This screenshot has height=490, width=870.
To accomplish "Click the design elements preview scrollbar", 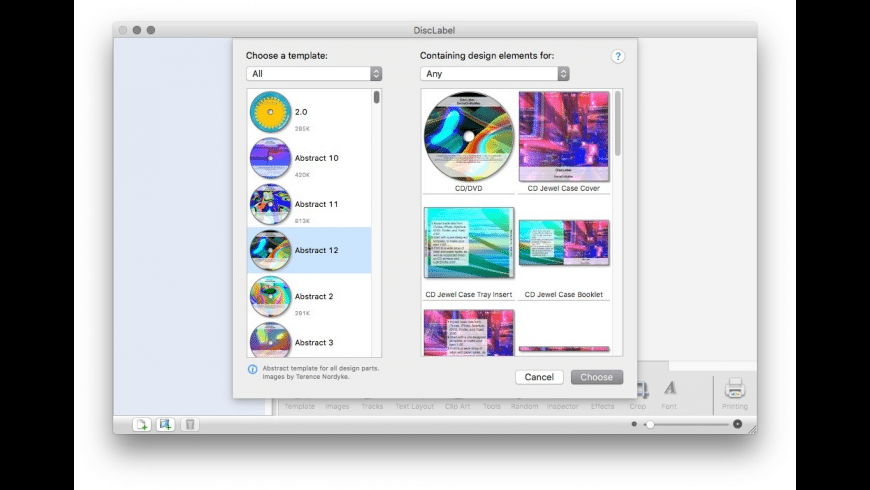I will [618, 123].
